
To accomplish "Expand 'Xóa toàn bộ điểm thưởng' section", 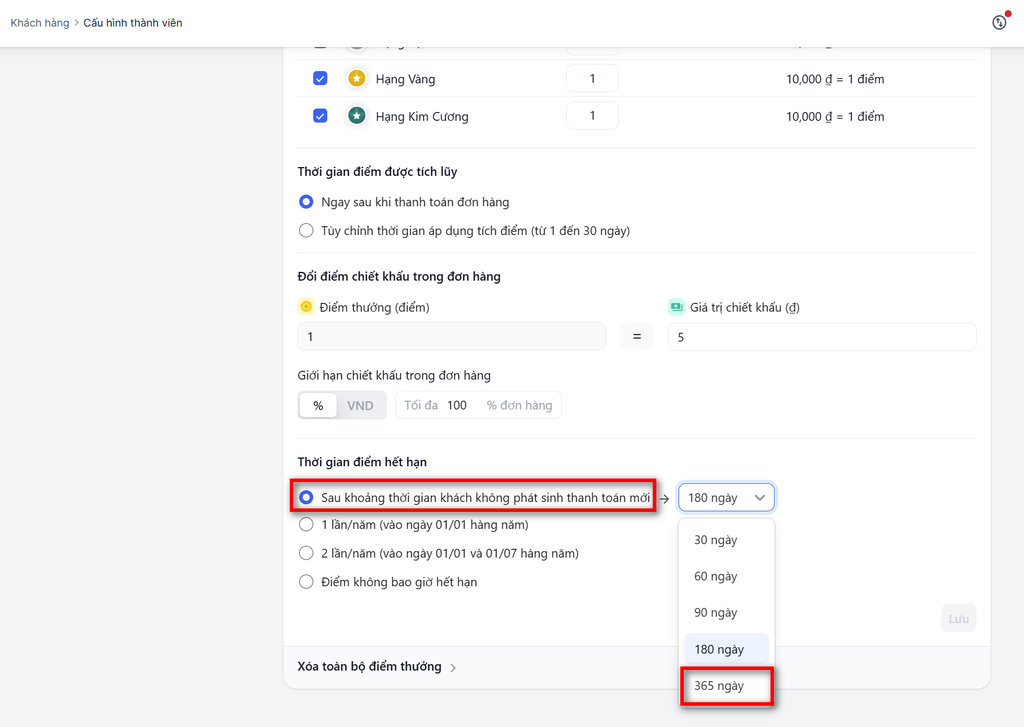I will coord(377,667).
